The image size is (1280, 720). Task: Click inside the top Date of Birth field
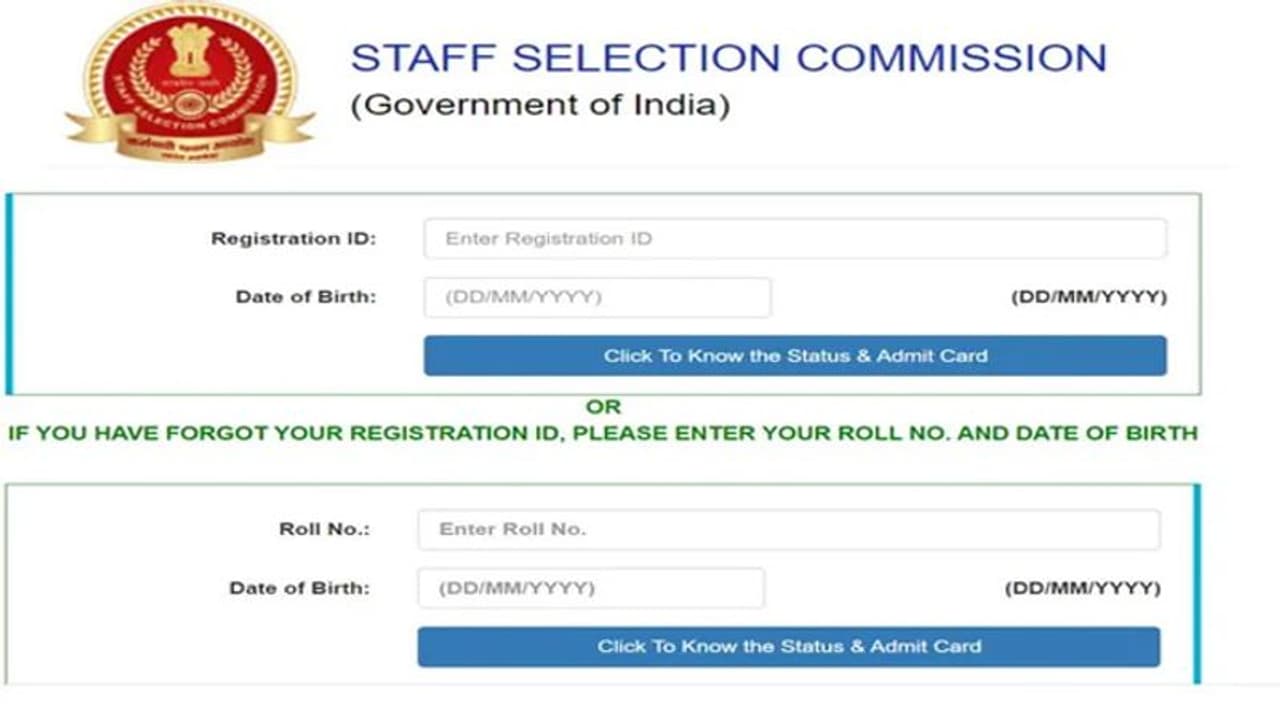click(597, 297)
